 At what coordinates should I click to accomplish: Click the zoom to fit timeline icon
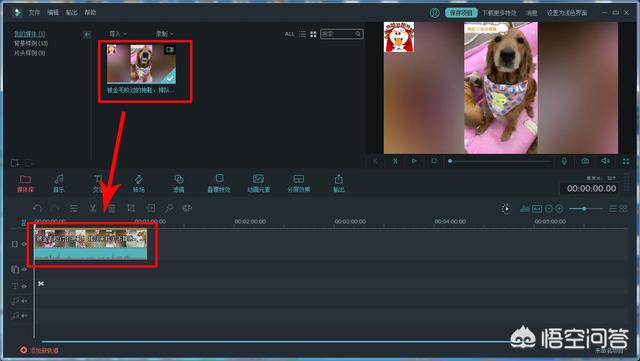[537, 209]
